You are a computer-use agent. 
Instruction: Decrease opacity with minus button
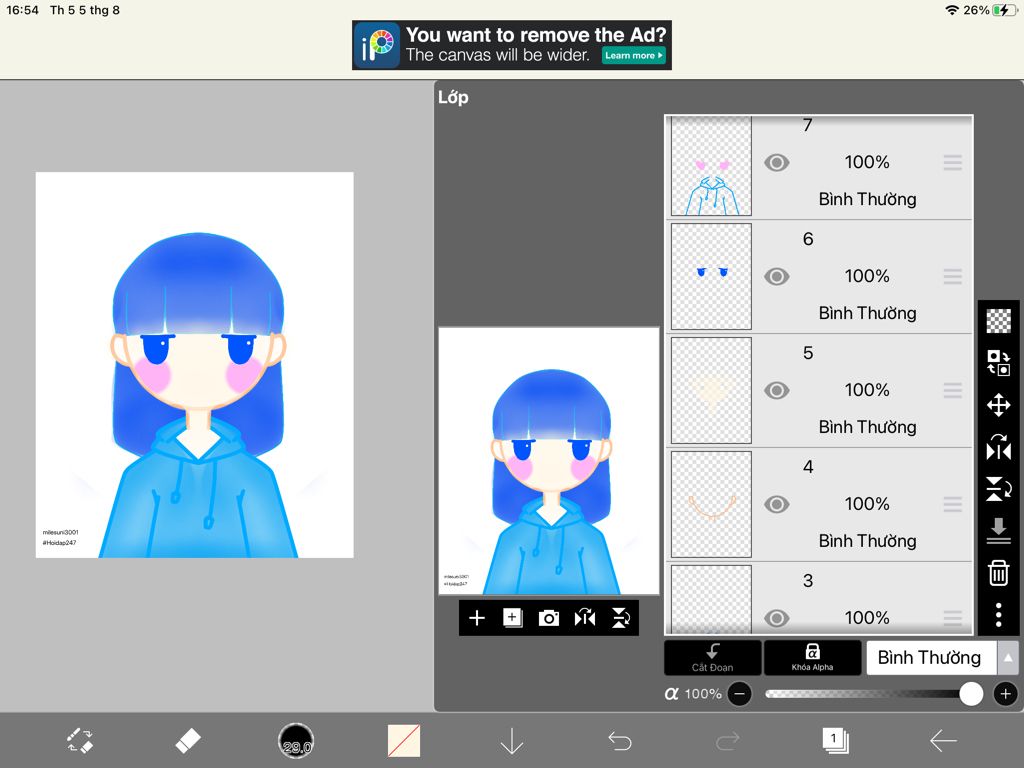click(739, 694)
